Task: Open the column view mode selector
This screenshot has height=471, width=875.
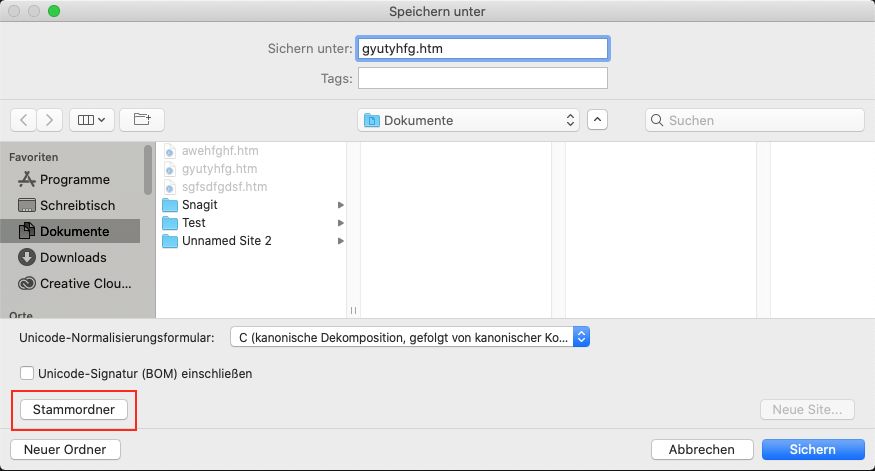Action: 92,120
